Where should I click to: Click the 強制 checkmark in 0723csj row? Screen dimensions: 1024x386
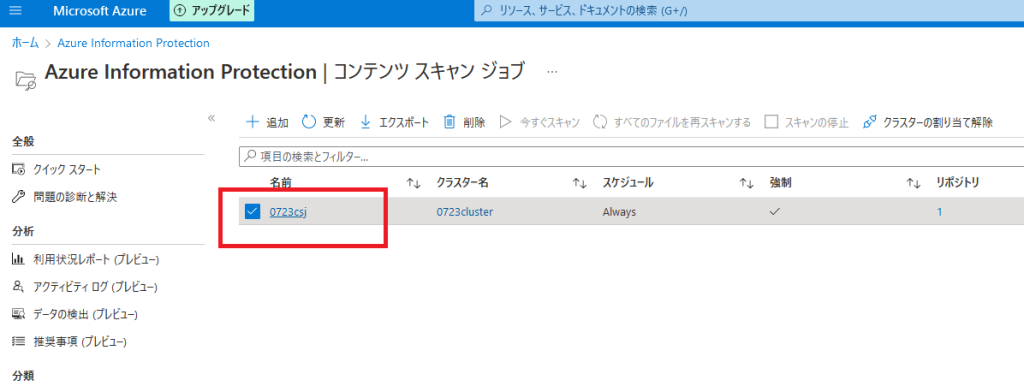click(x=776, y=212)
